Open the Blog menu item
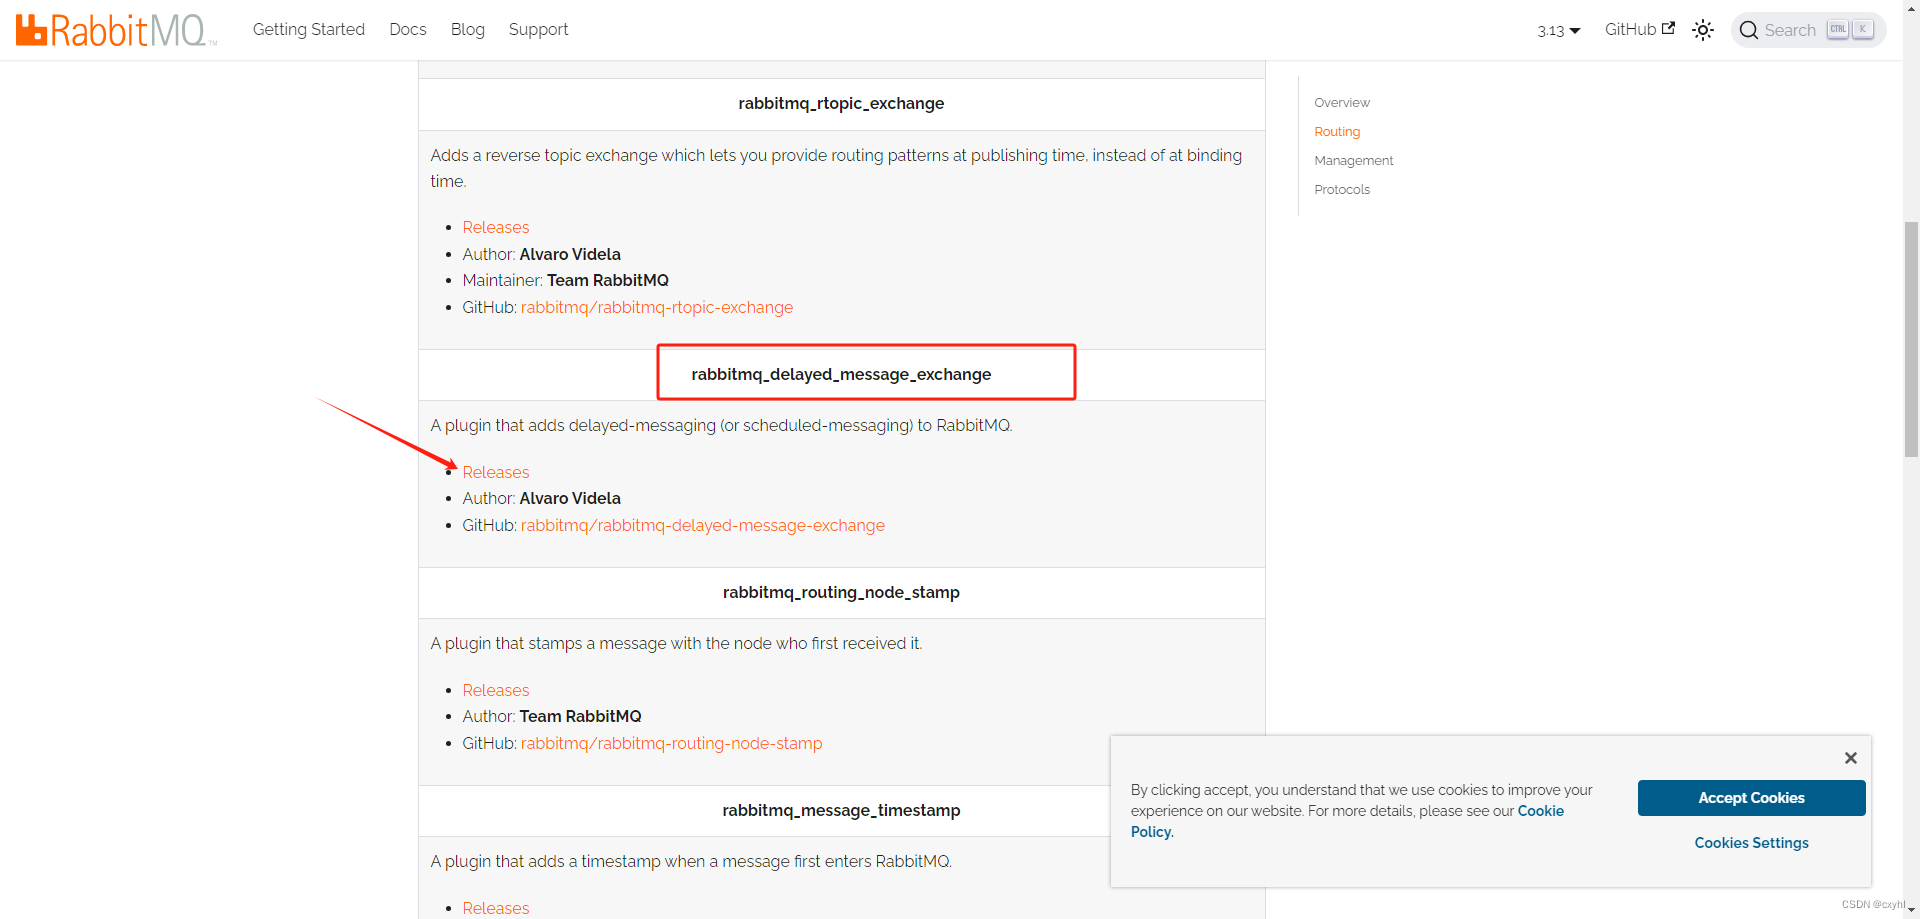The width and height of the screenshot is (1920, 919). tap(468, 29)
